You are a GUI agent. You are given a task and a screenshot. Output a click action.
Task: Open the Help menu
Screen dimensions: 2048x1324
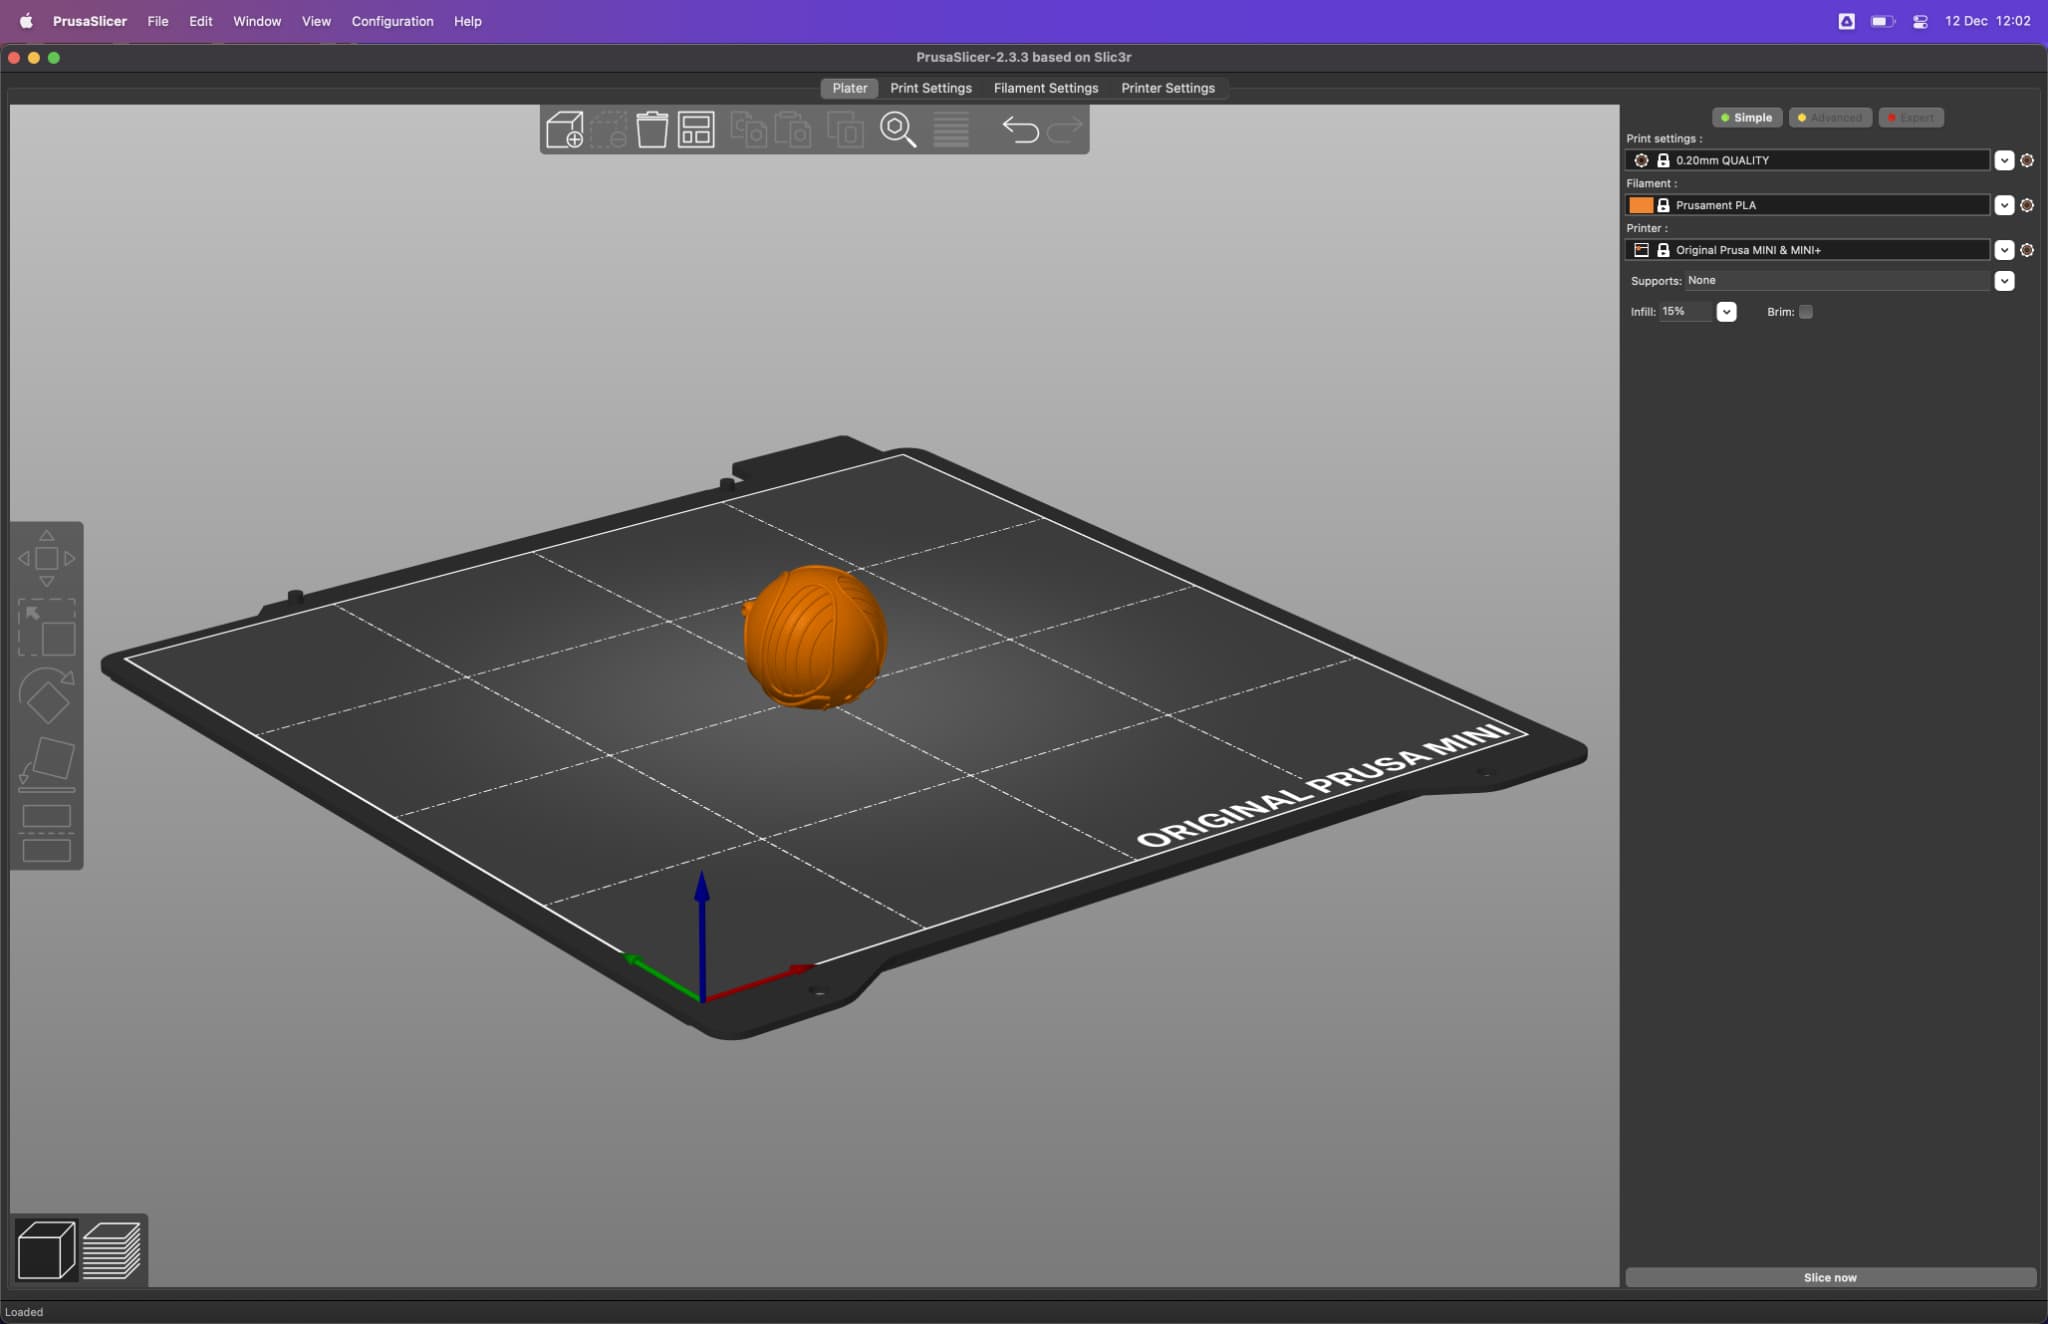(x=467, y=21)
